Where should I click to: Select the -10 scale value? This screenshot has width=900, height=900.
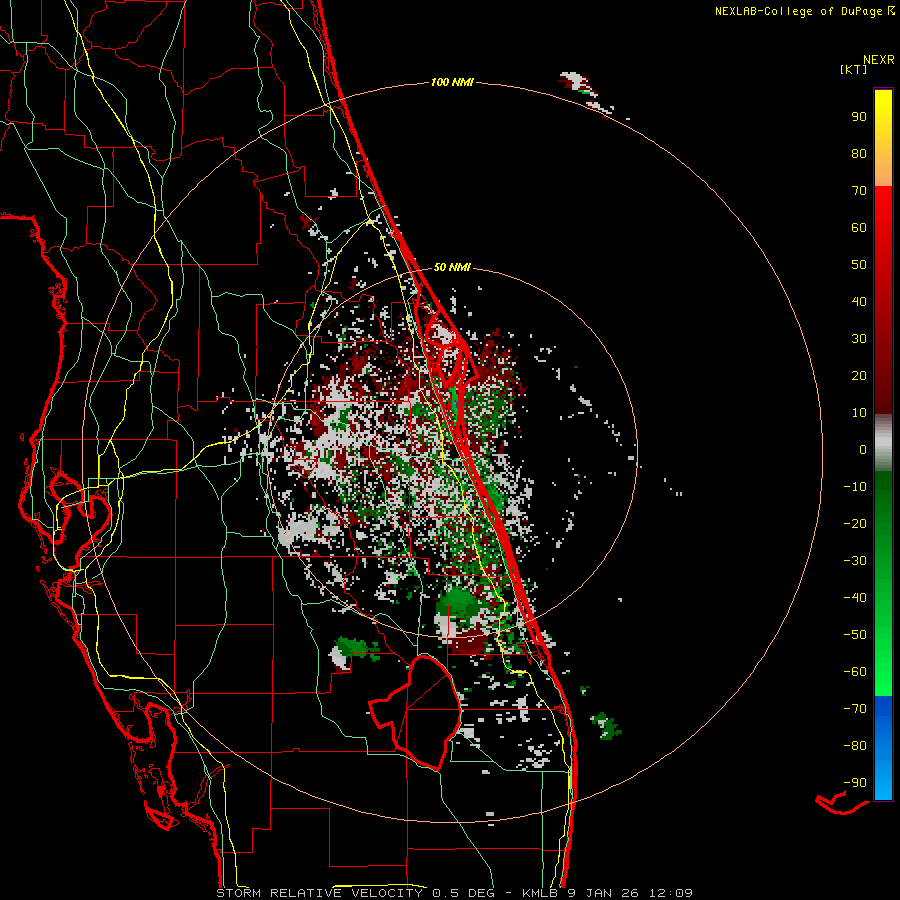click(855, 487)
